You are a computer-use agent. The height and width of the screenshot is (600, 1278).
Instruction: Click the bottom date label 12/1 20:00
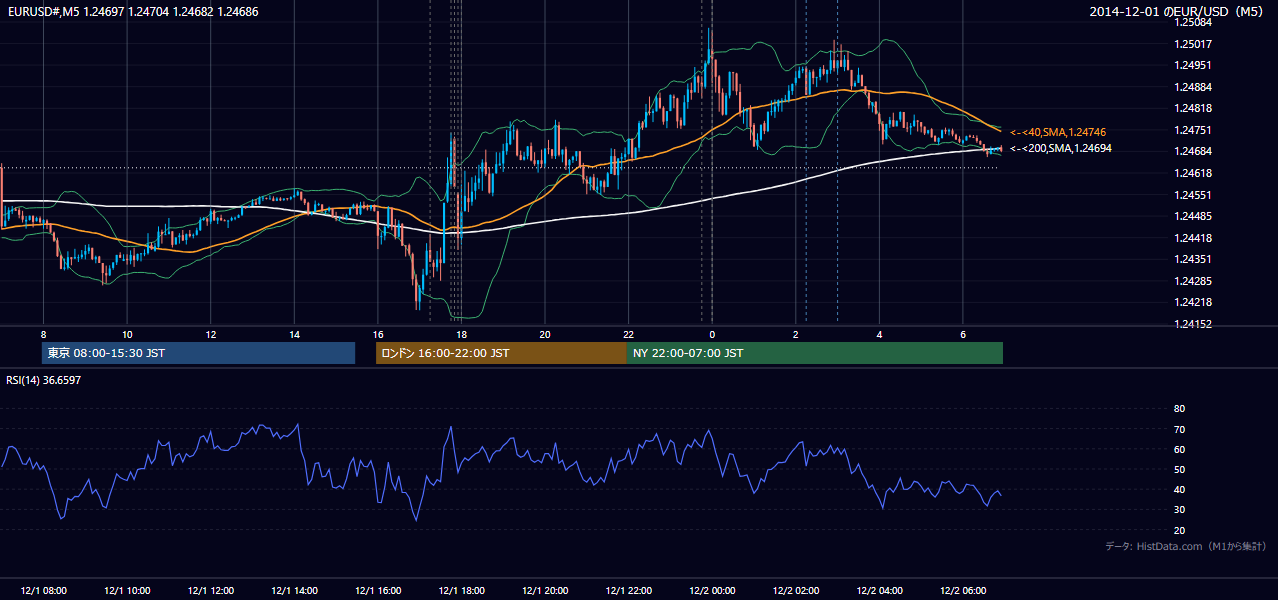(545, 591)
